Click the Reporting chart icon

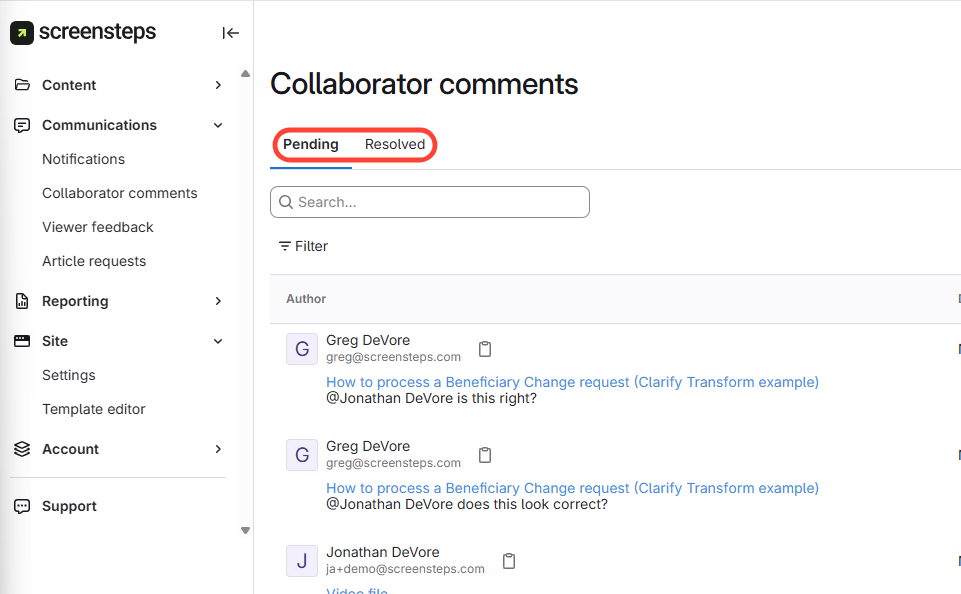(x=22, y=301)
